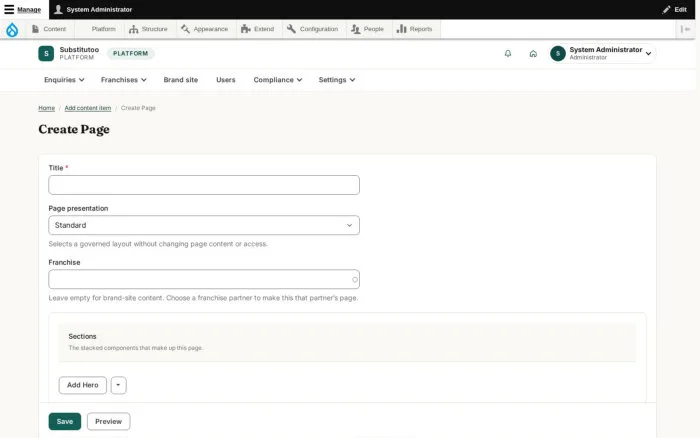
Task: Click the Sections heading text
Action: tap(82, 336)
